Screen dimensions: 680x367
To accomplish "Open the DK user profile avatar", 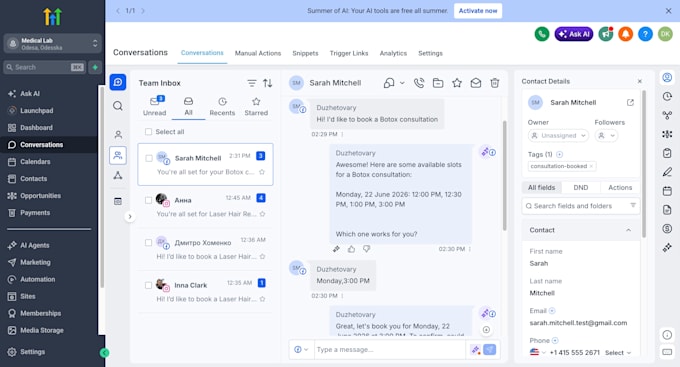I will point(665,34).
